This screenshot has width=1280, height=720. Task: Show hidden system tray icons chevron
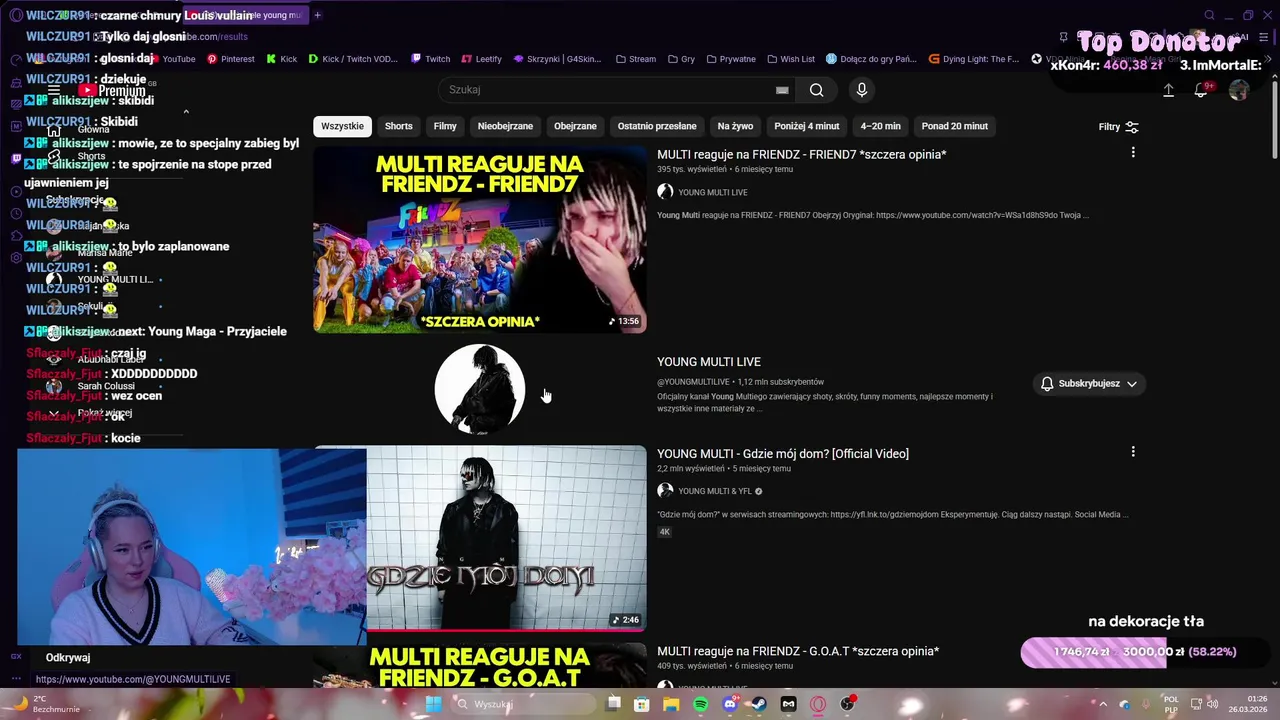tap(1103, 704)
